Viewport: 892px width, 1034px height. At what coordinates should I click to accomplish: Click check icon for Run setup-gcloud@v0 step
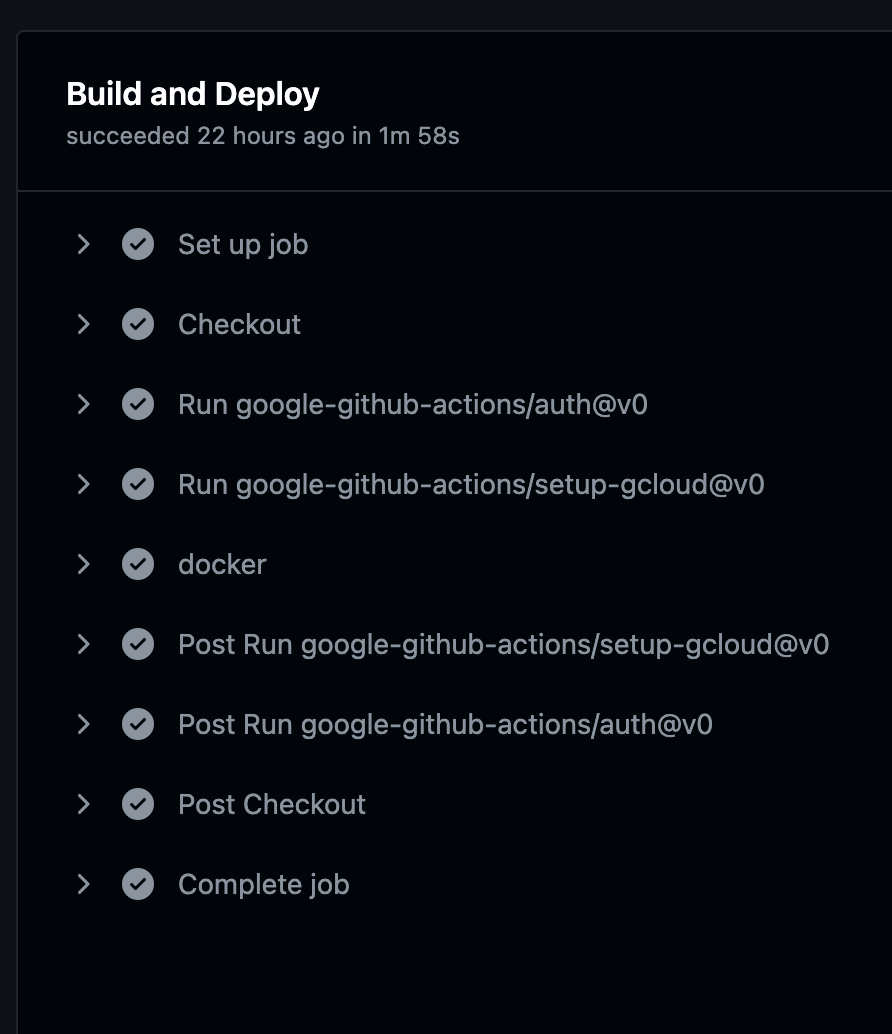click(138, 484)
